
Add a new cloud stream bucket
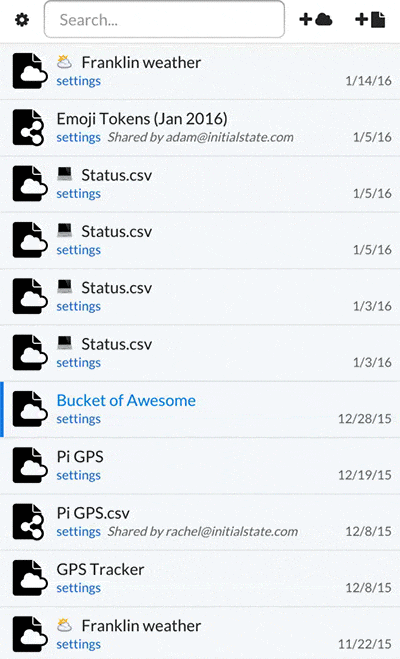[x=316, y=19]
